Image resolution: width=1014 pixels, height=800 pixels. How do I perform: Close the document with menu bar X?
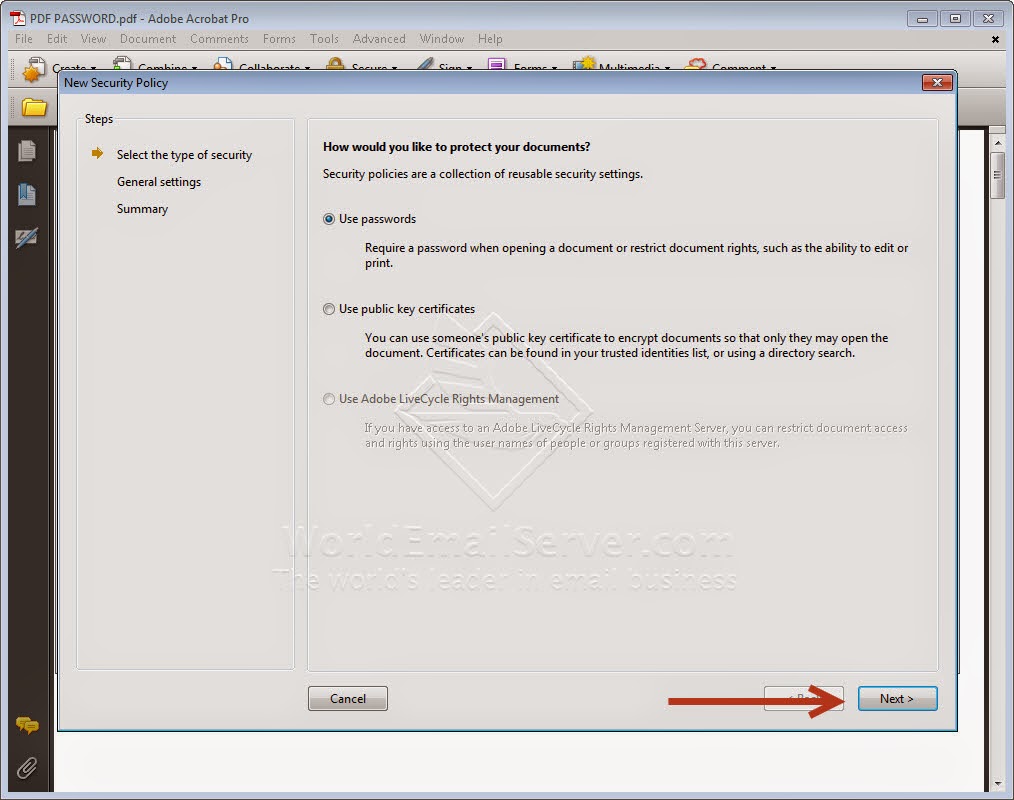(995, 39)
